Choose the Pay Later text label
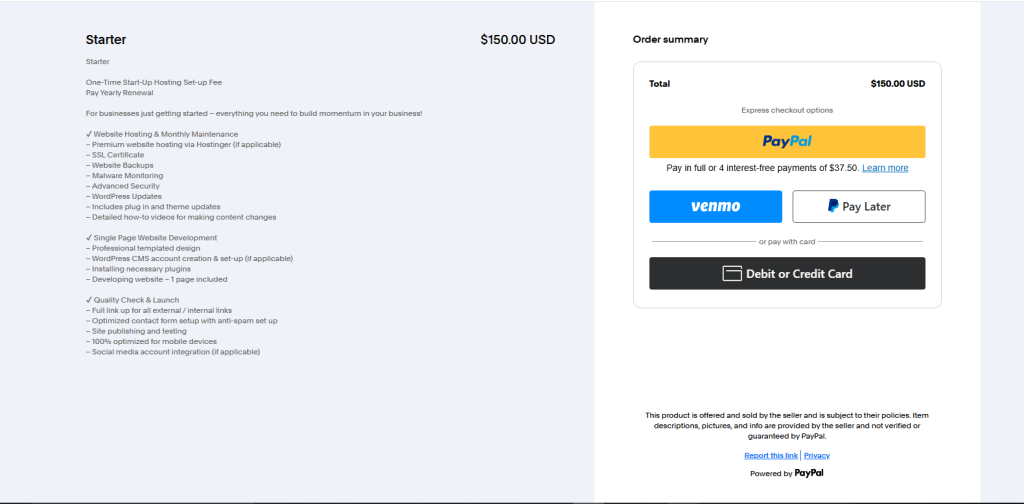 (866, 207)
